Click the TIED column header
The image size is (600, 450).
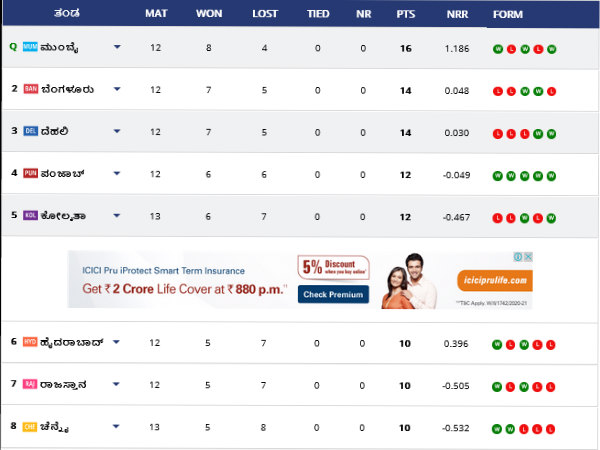[318, 14]
